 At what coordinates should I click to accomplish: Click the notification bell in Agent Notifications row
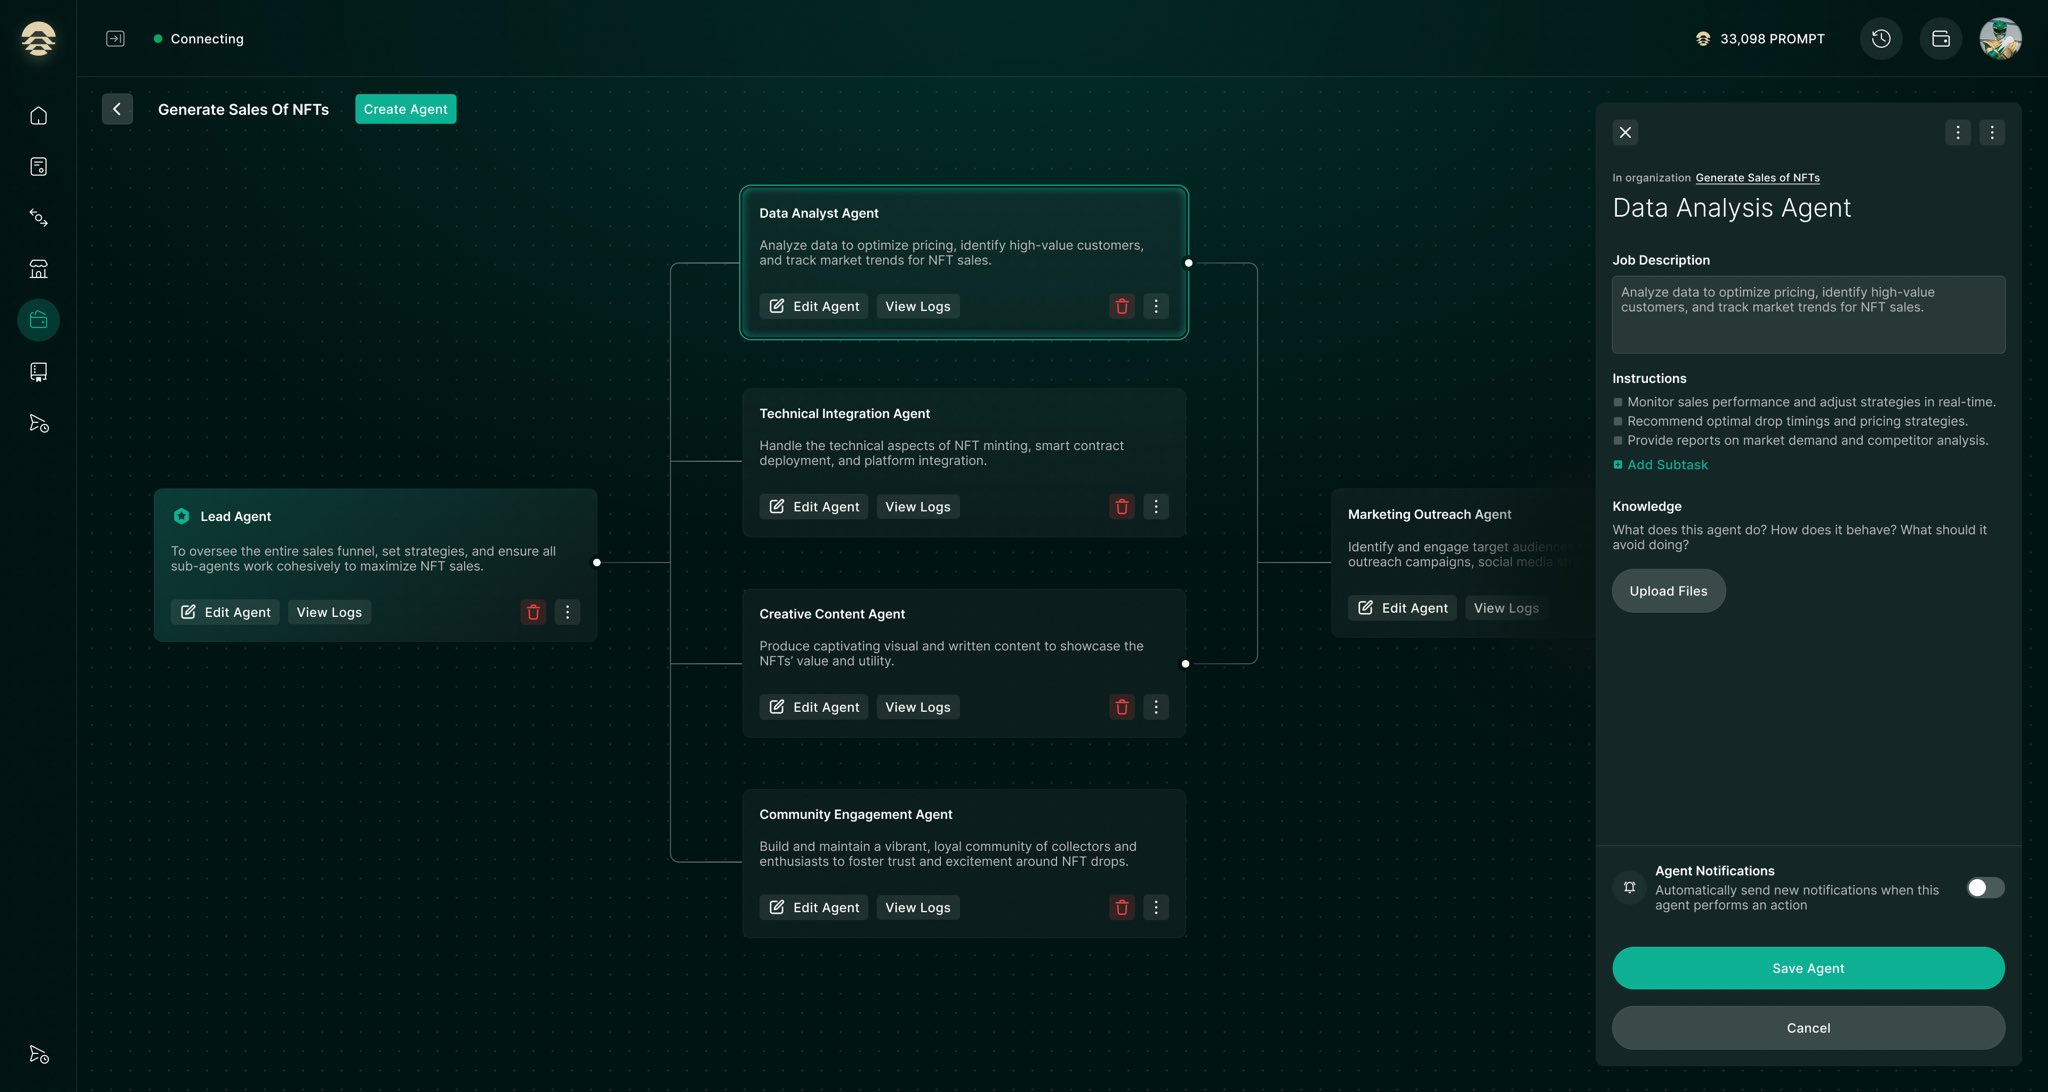click(x=1629, y=887)
